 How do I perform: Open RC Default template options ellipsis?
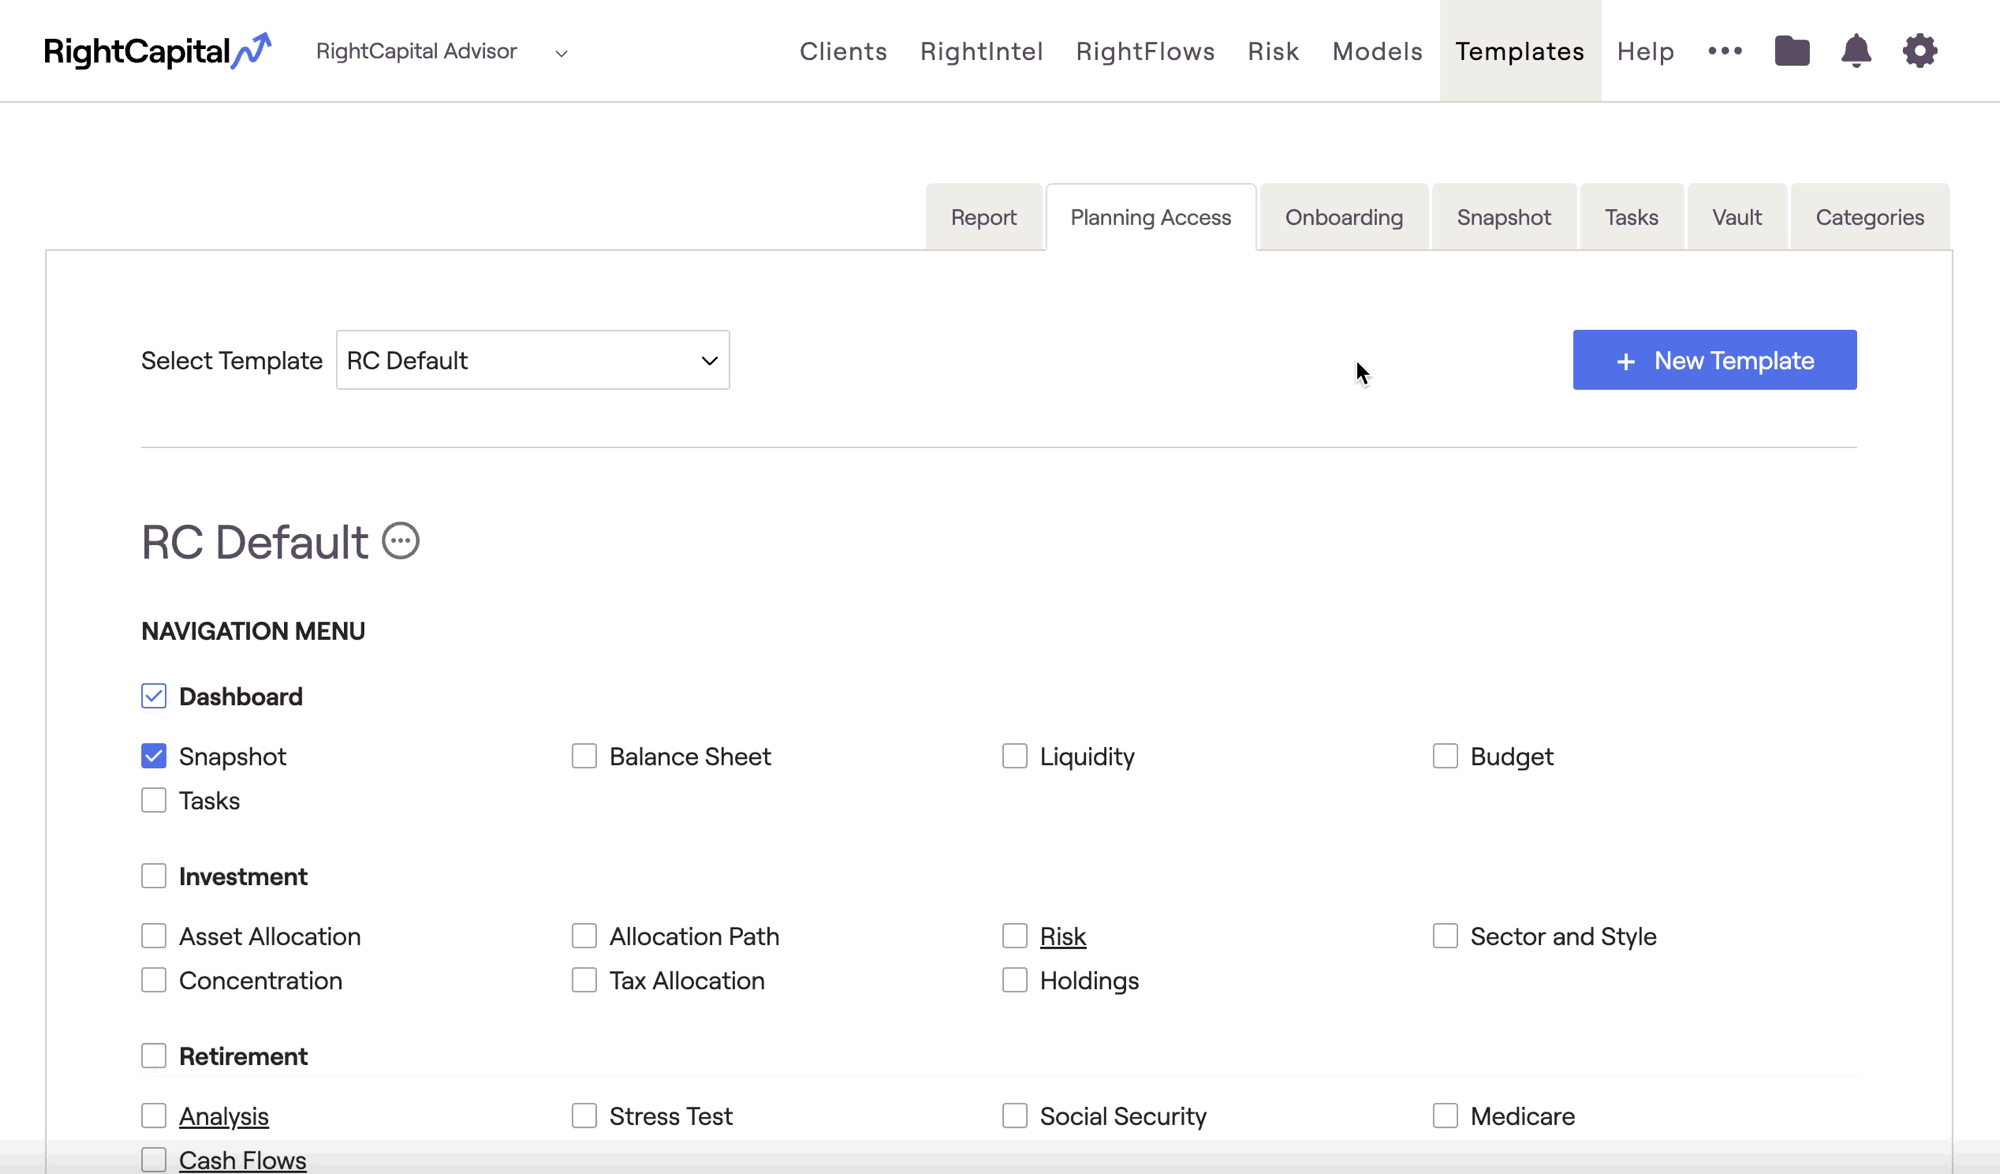[401, 541]
